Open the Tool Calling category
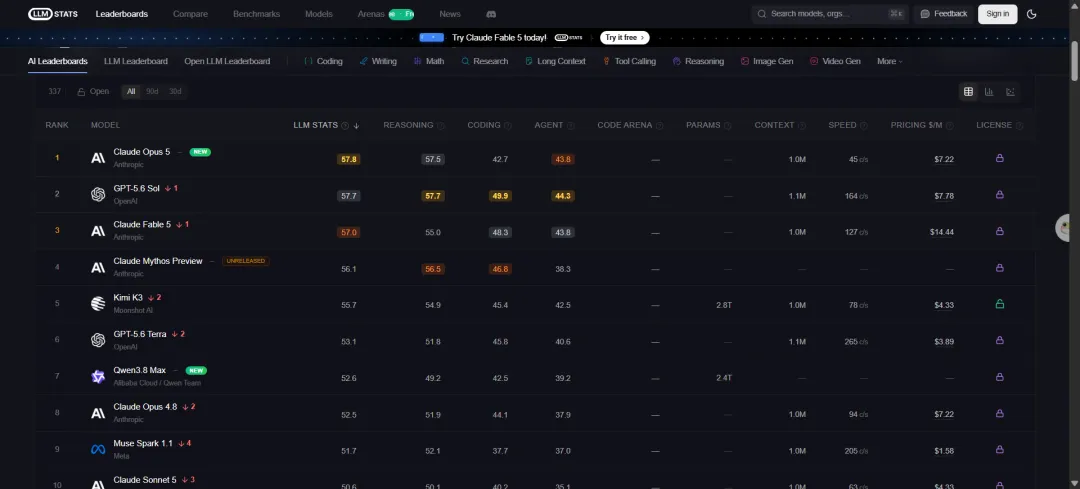1080x489 pixels. (629, 61)
